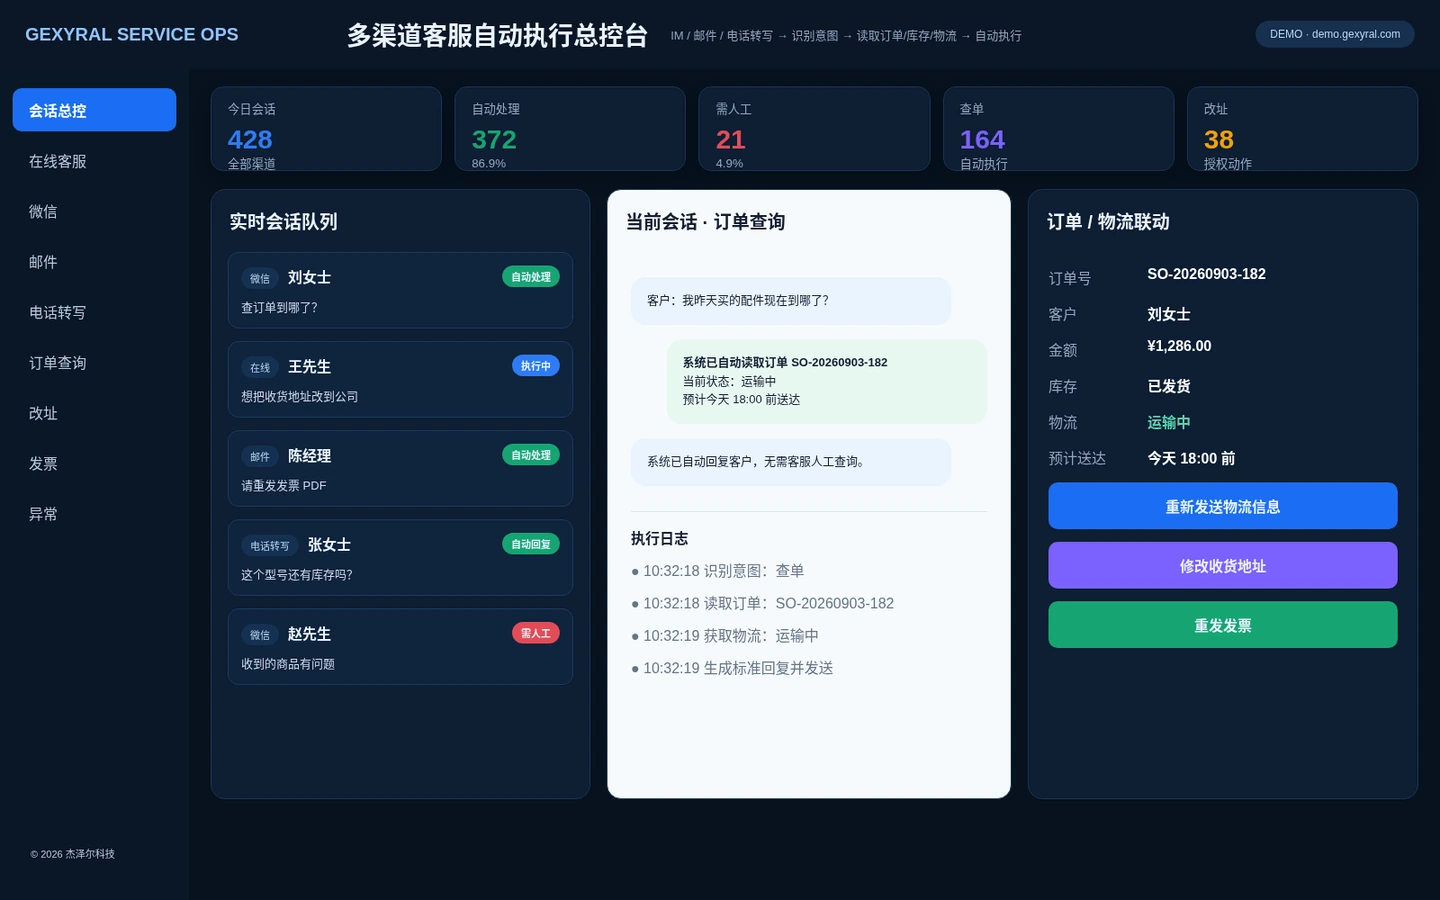Go to 异常 in the sidebar
This screenshot has width=1440, height=900.
(x=94, y=514)
